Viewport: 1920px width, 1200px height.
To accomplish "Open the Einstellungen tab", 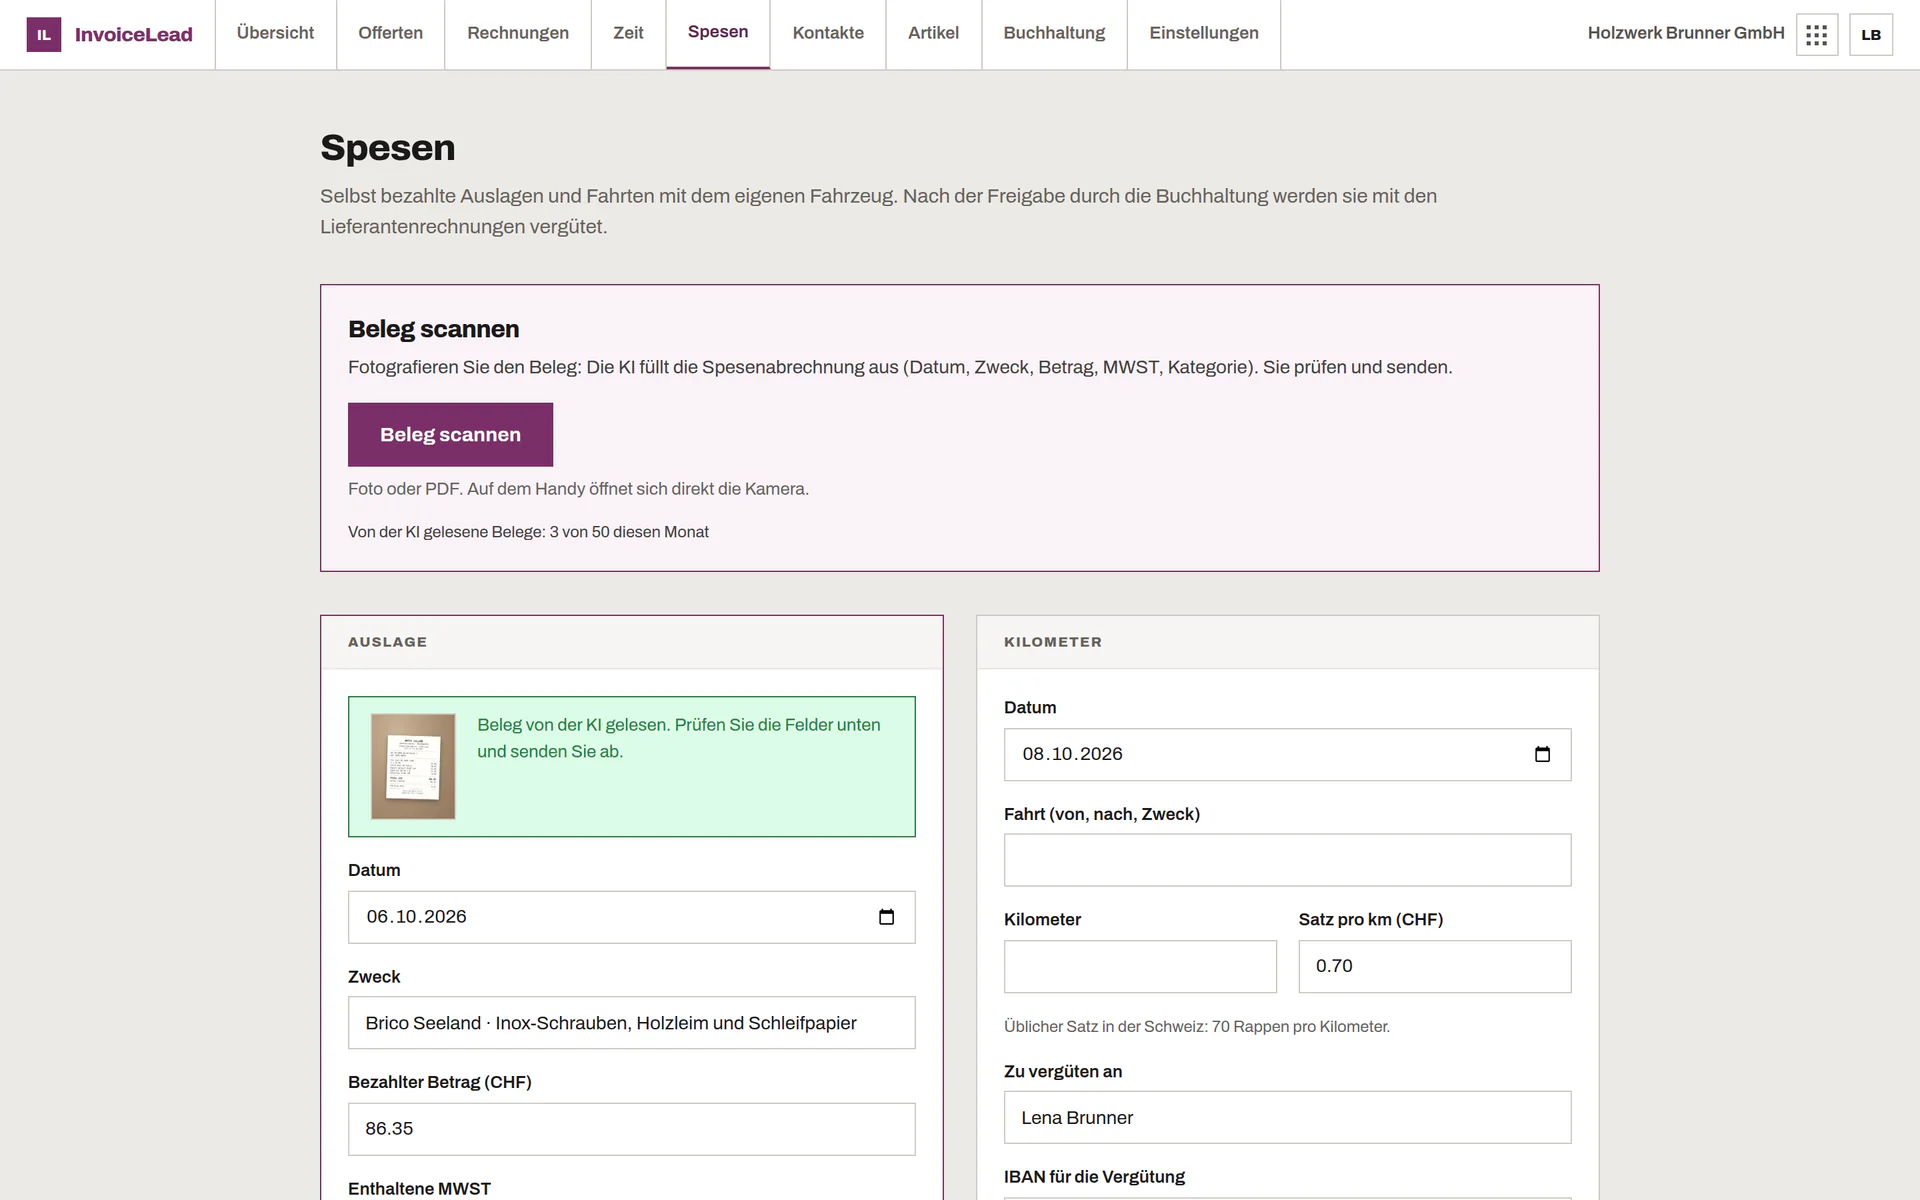I will coord(1204,33).
